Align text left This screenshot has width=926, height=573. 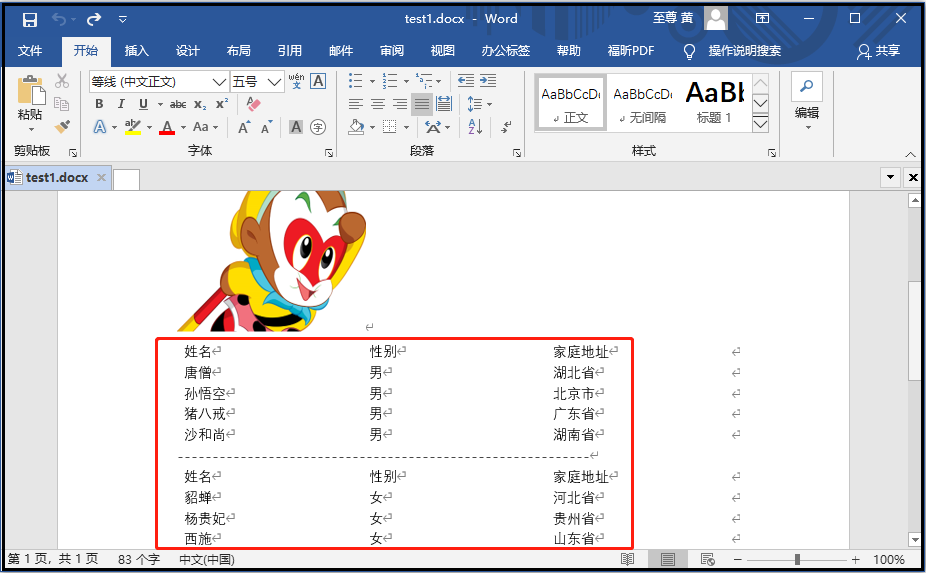356,105
